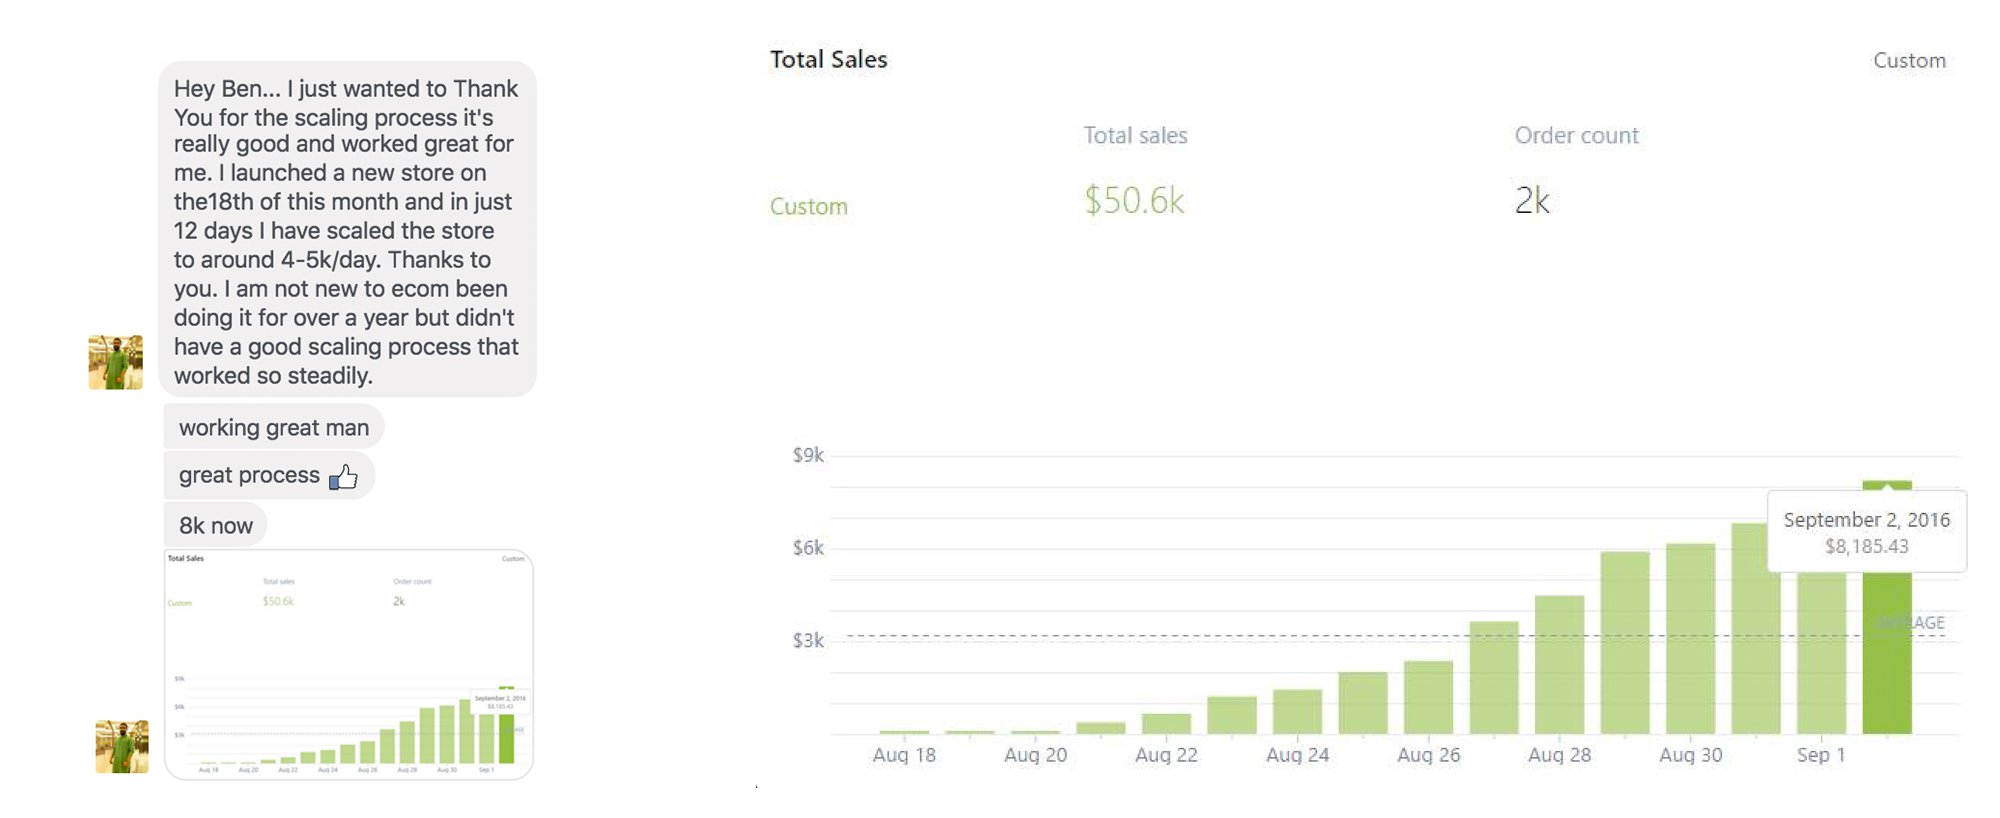
Task: Click the Total Sales panel heading
Action: [x=828, y=60]
